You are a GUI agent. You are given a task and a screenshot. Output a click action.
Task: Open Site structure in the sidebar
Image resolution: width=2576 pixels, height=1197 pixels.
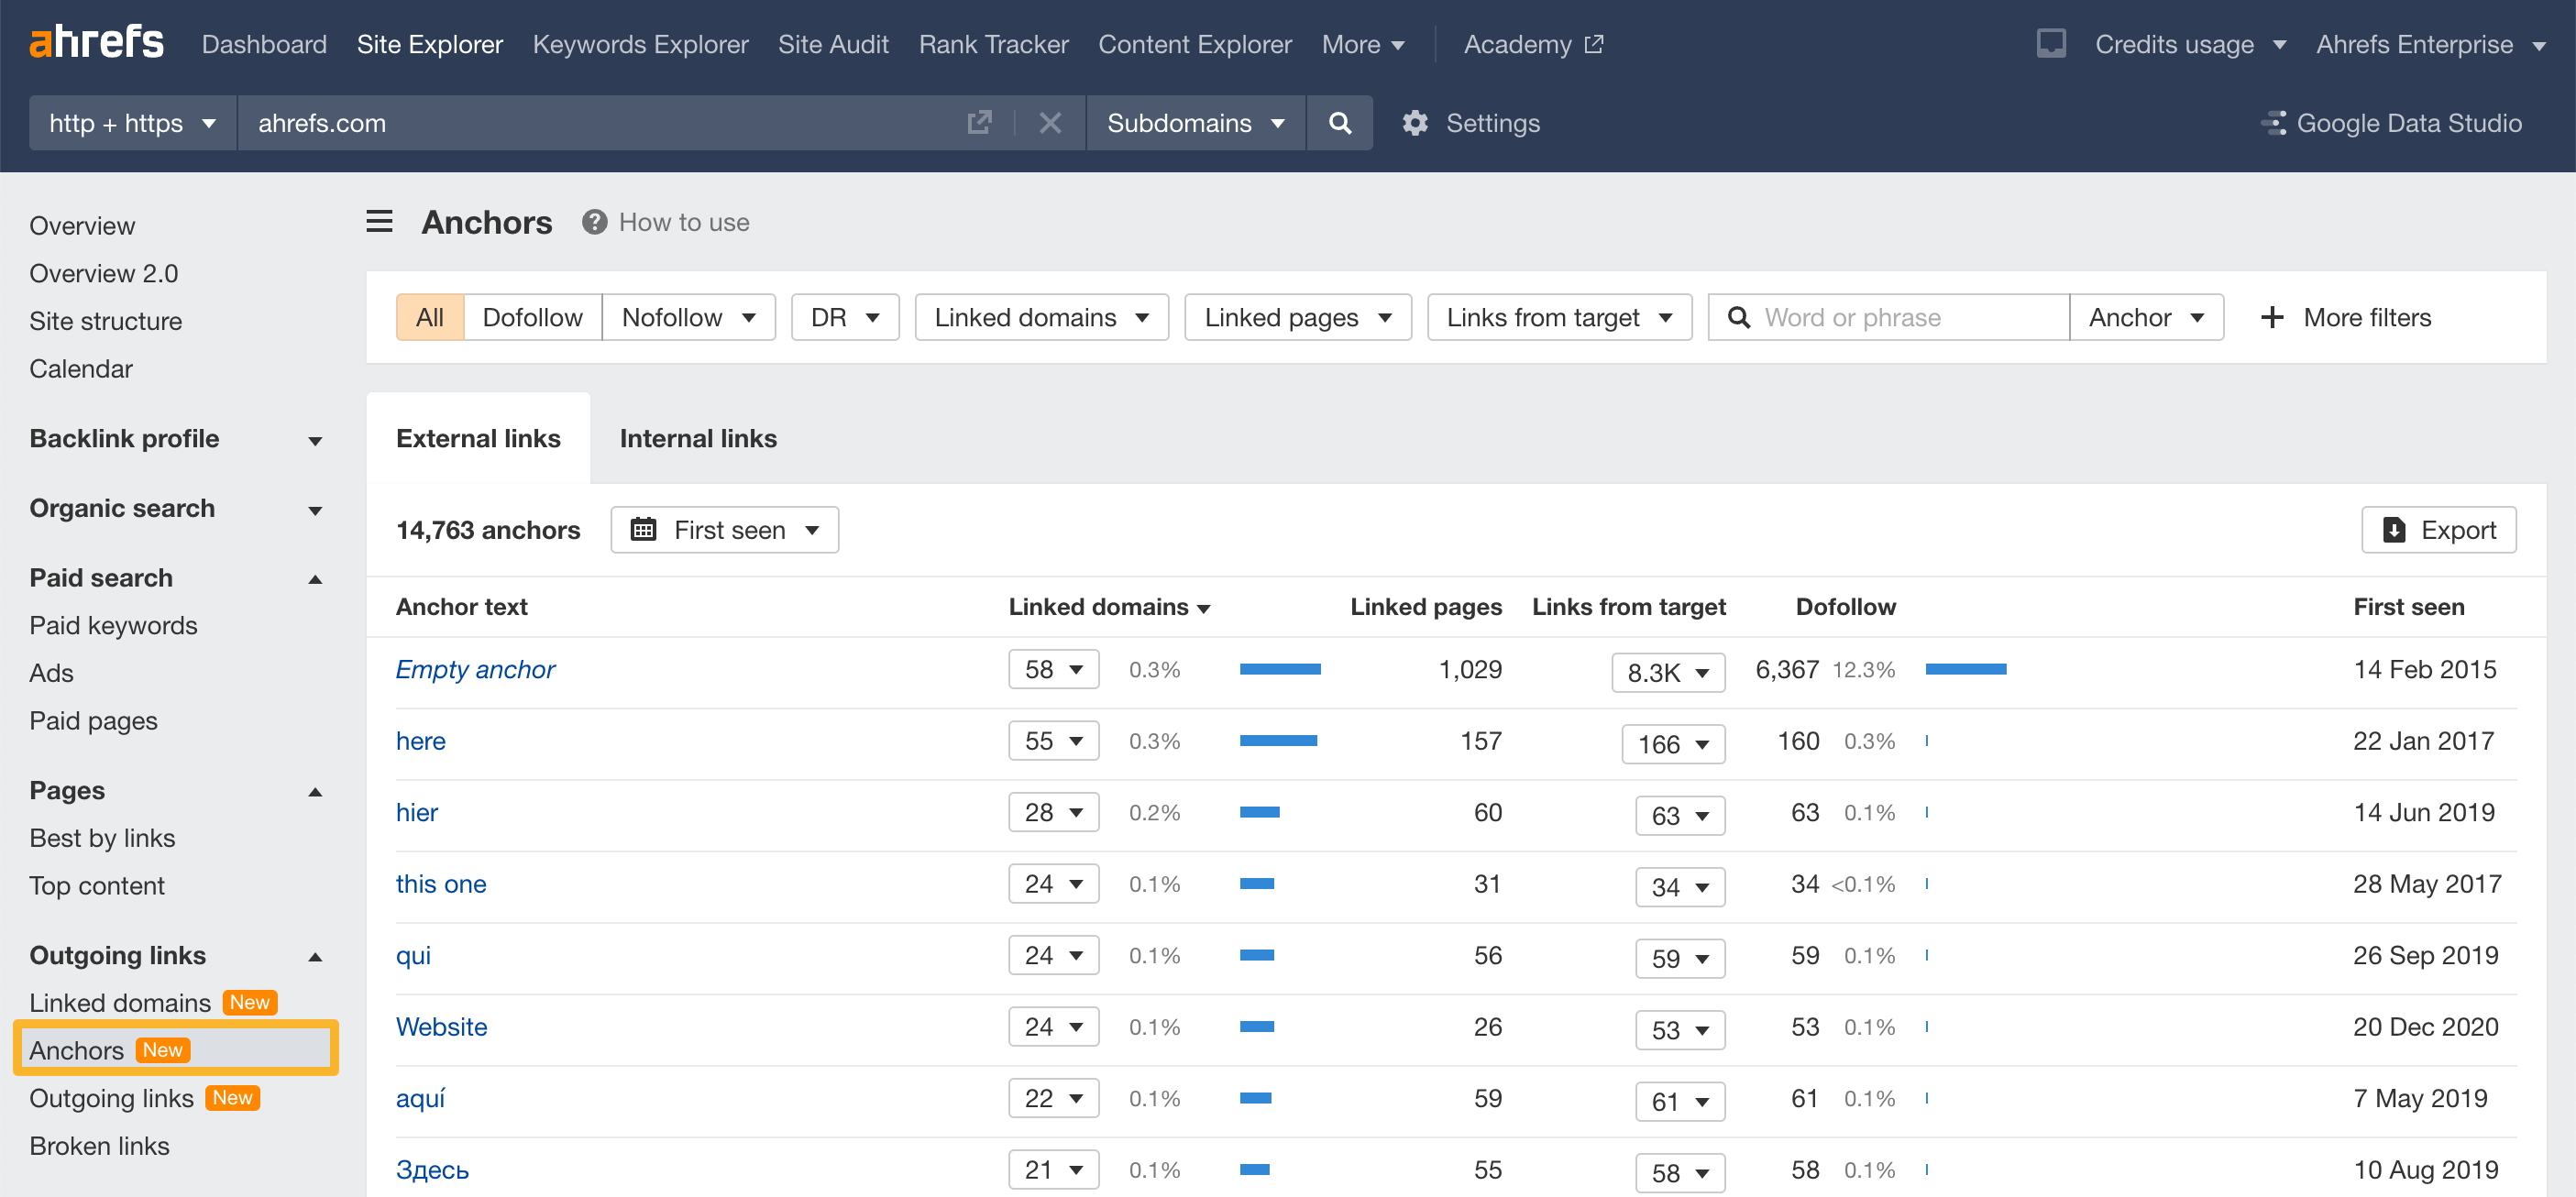click(x=105, y=322)
